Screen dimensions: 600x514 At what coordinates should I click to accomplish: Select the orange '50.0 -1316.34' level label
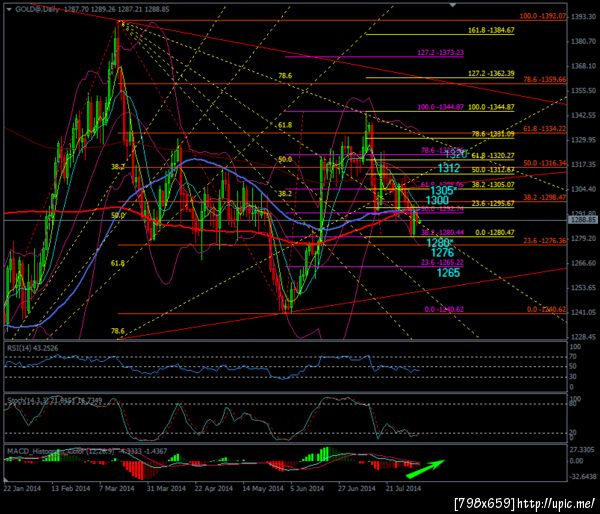(545, 163)
